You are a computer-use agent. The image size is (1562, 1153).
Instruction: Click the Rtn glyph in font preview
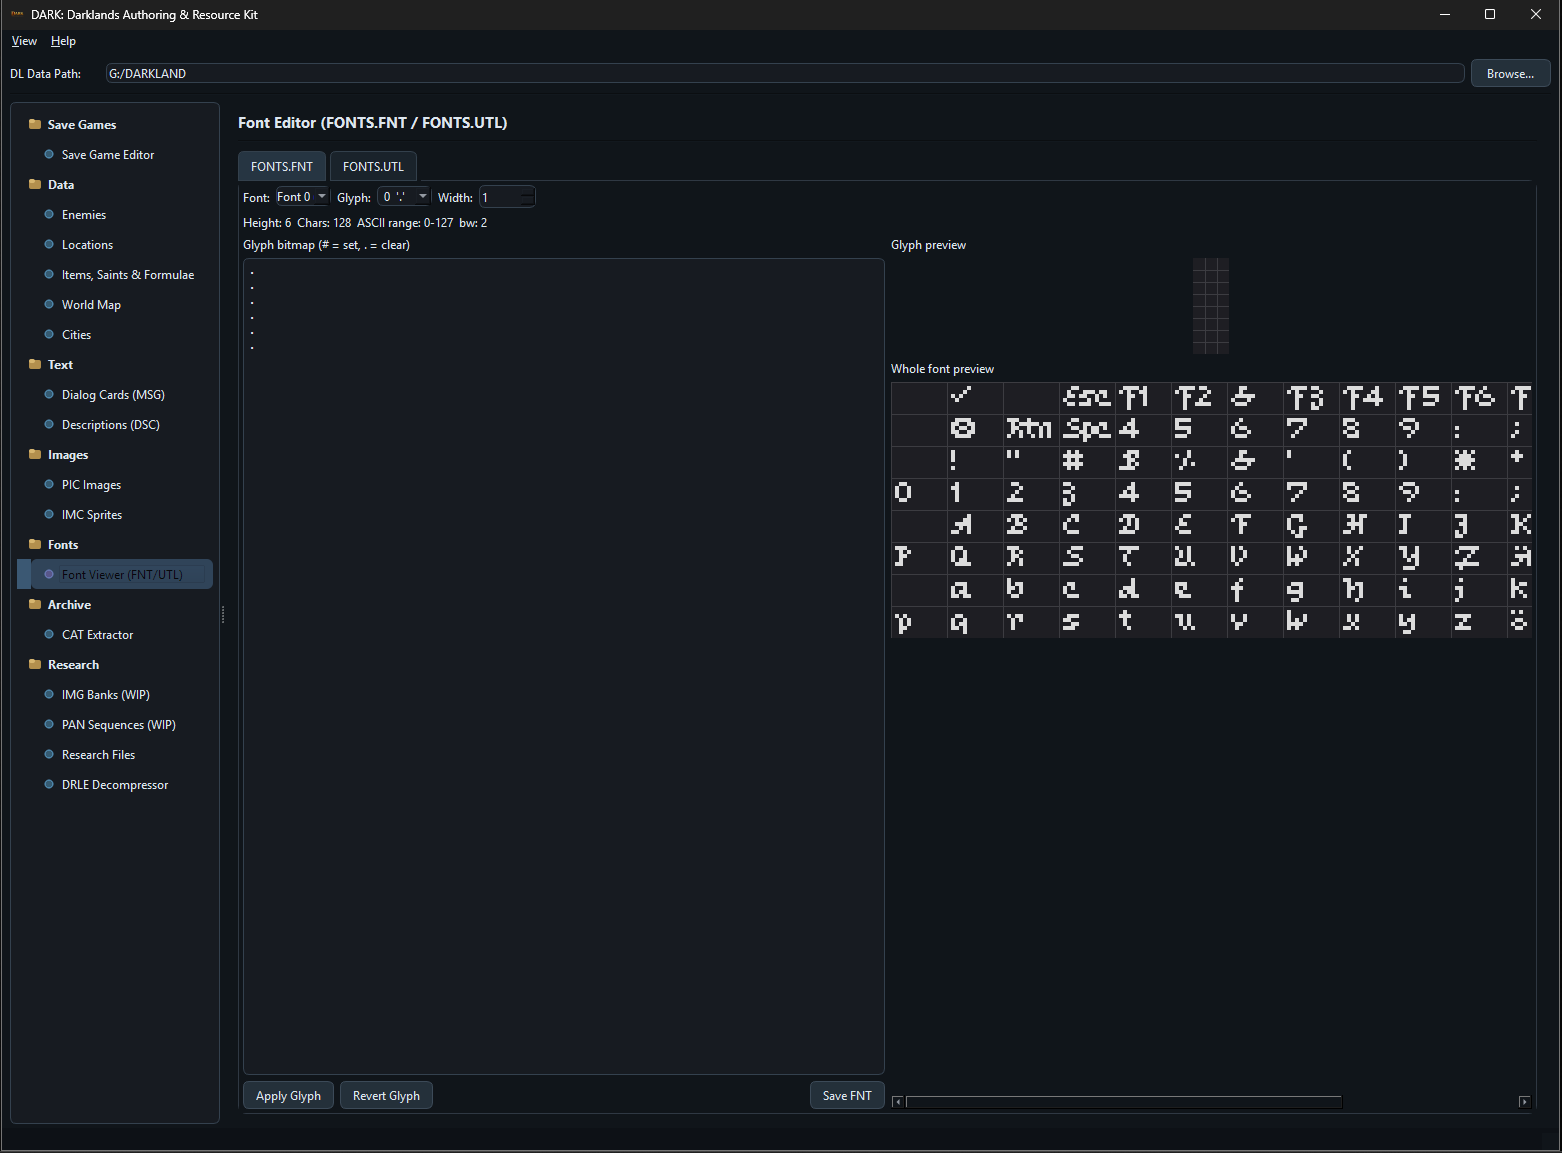click(x=1029, y=429)
